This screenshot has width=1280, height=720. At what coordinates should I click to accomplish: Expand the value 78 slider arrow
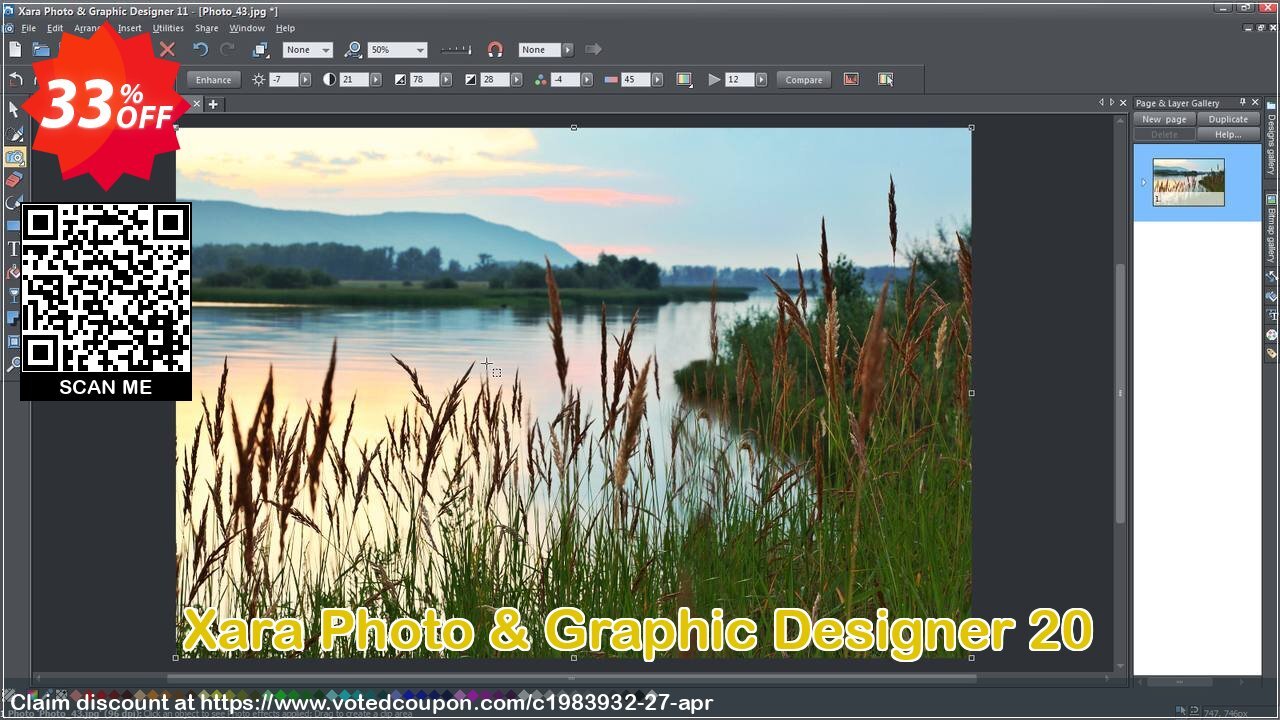(x=446, y=79)
